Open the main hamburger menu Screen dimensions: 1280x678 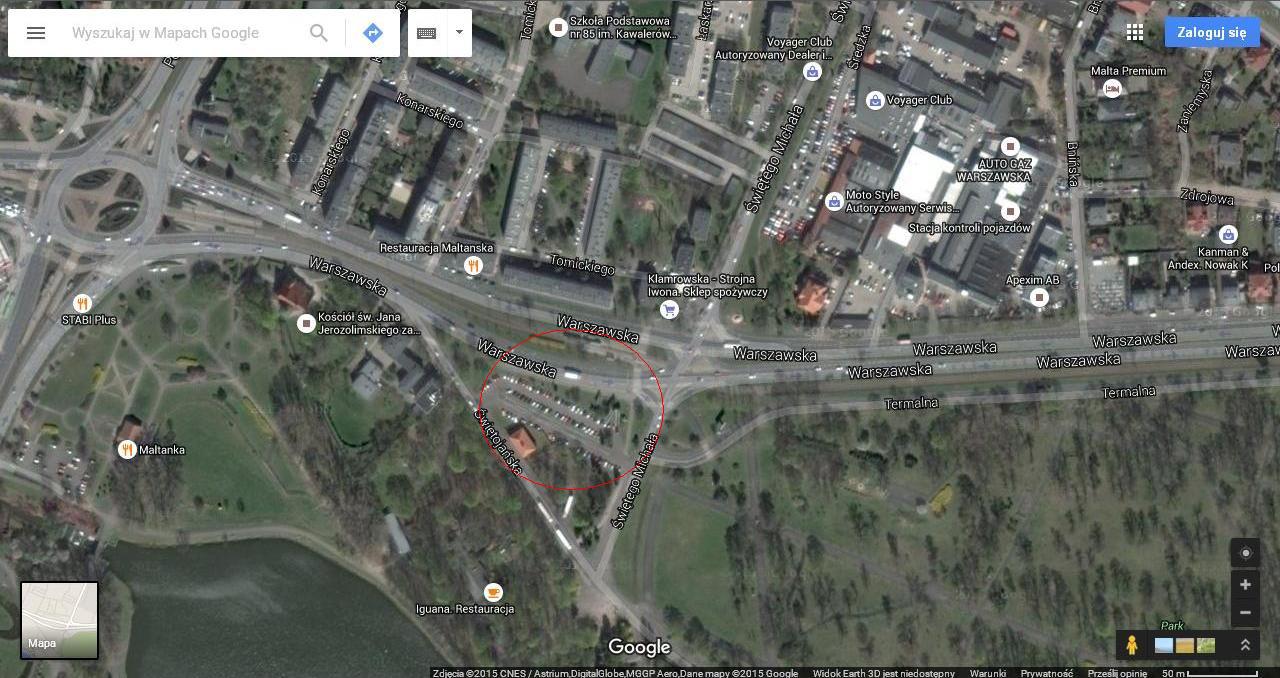pyautogui.click(x=36, y=33)
